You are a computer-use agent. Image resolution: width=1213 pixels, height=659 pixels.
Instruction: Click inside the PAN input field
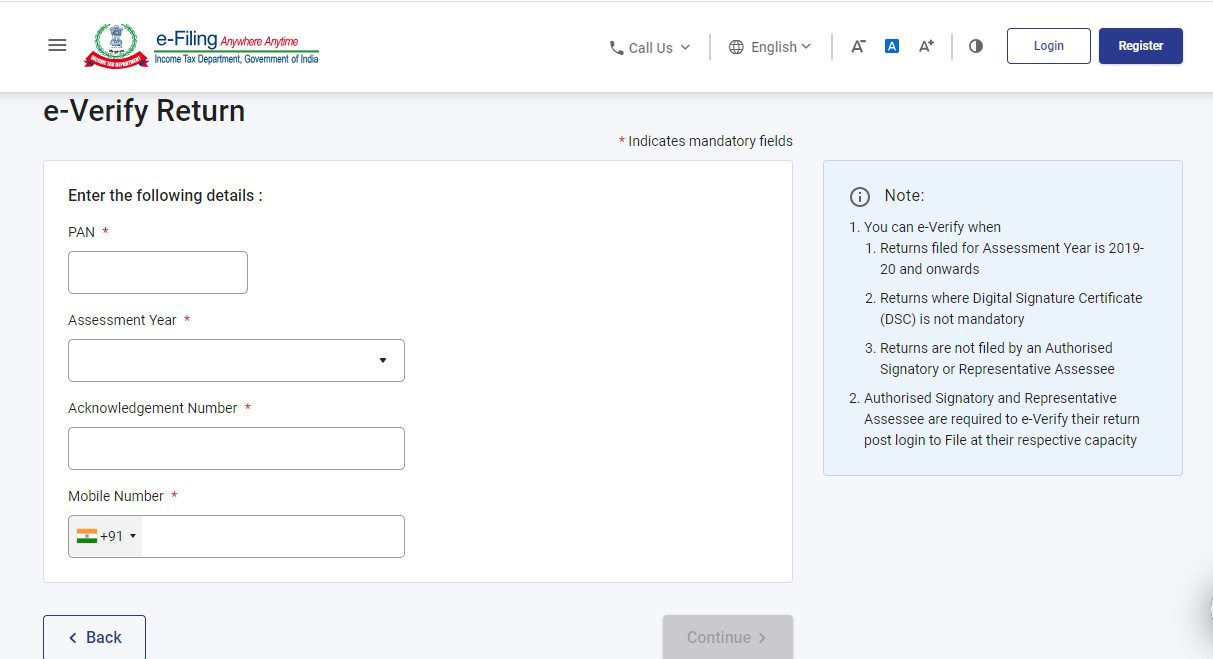157,272
